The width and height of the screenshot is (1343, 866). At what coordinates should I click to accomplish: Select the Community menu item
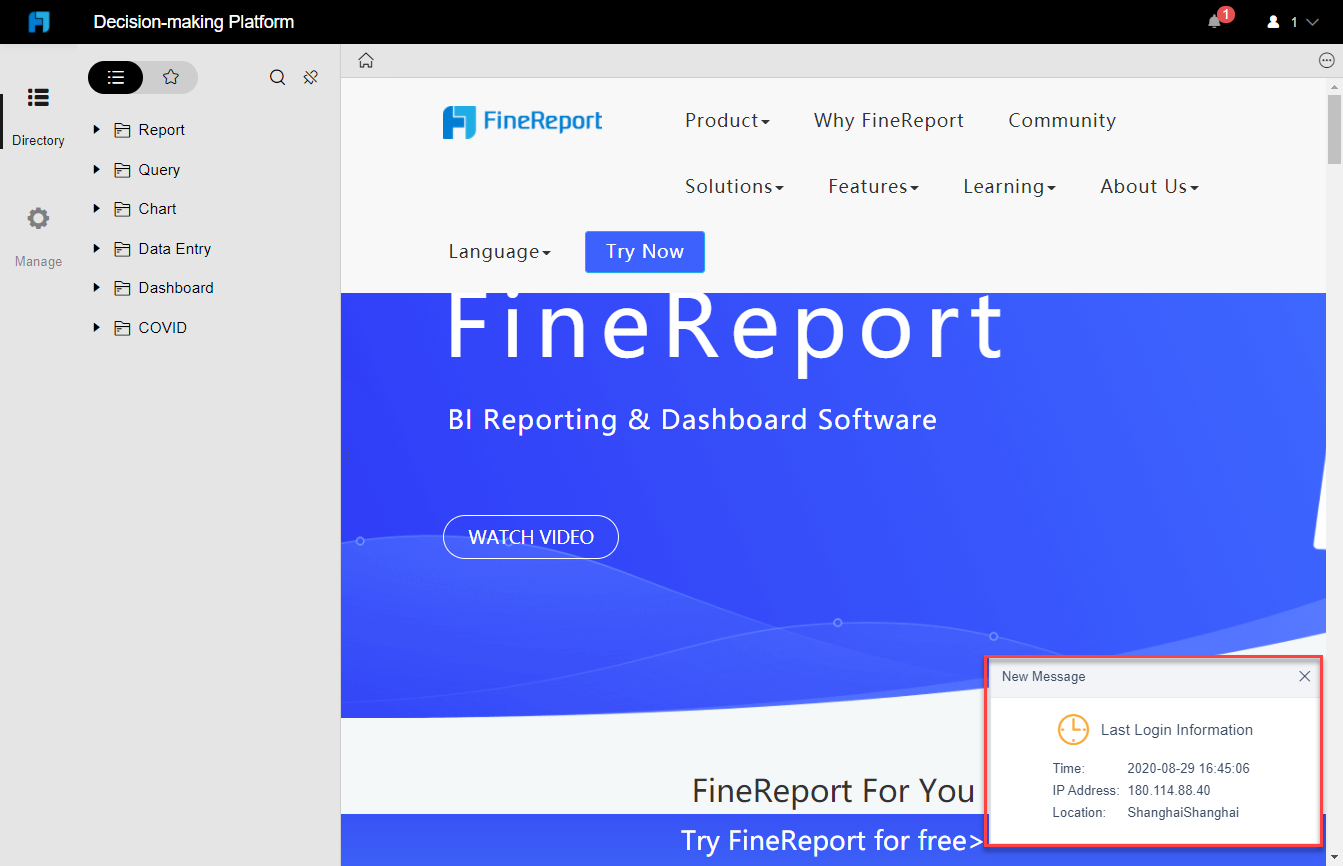(x=1062, y=120)
